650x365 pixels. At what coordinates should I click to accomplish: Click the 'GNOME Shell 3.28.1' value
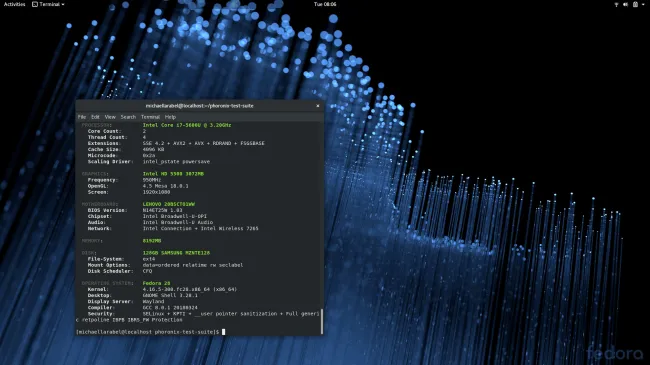coord(170,295)
